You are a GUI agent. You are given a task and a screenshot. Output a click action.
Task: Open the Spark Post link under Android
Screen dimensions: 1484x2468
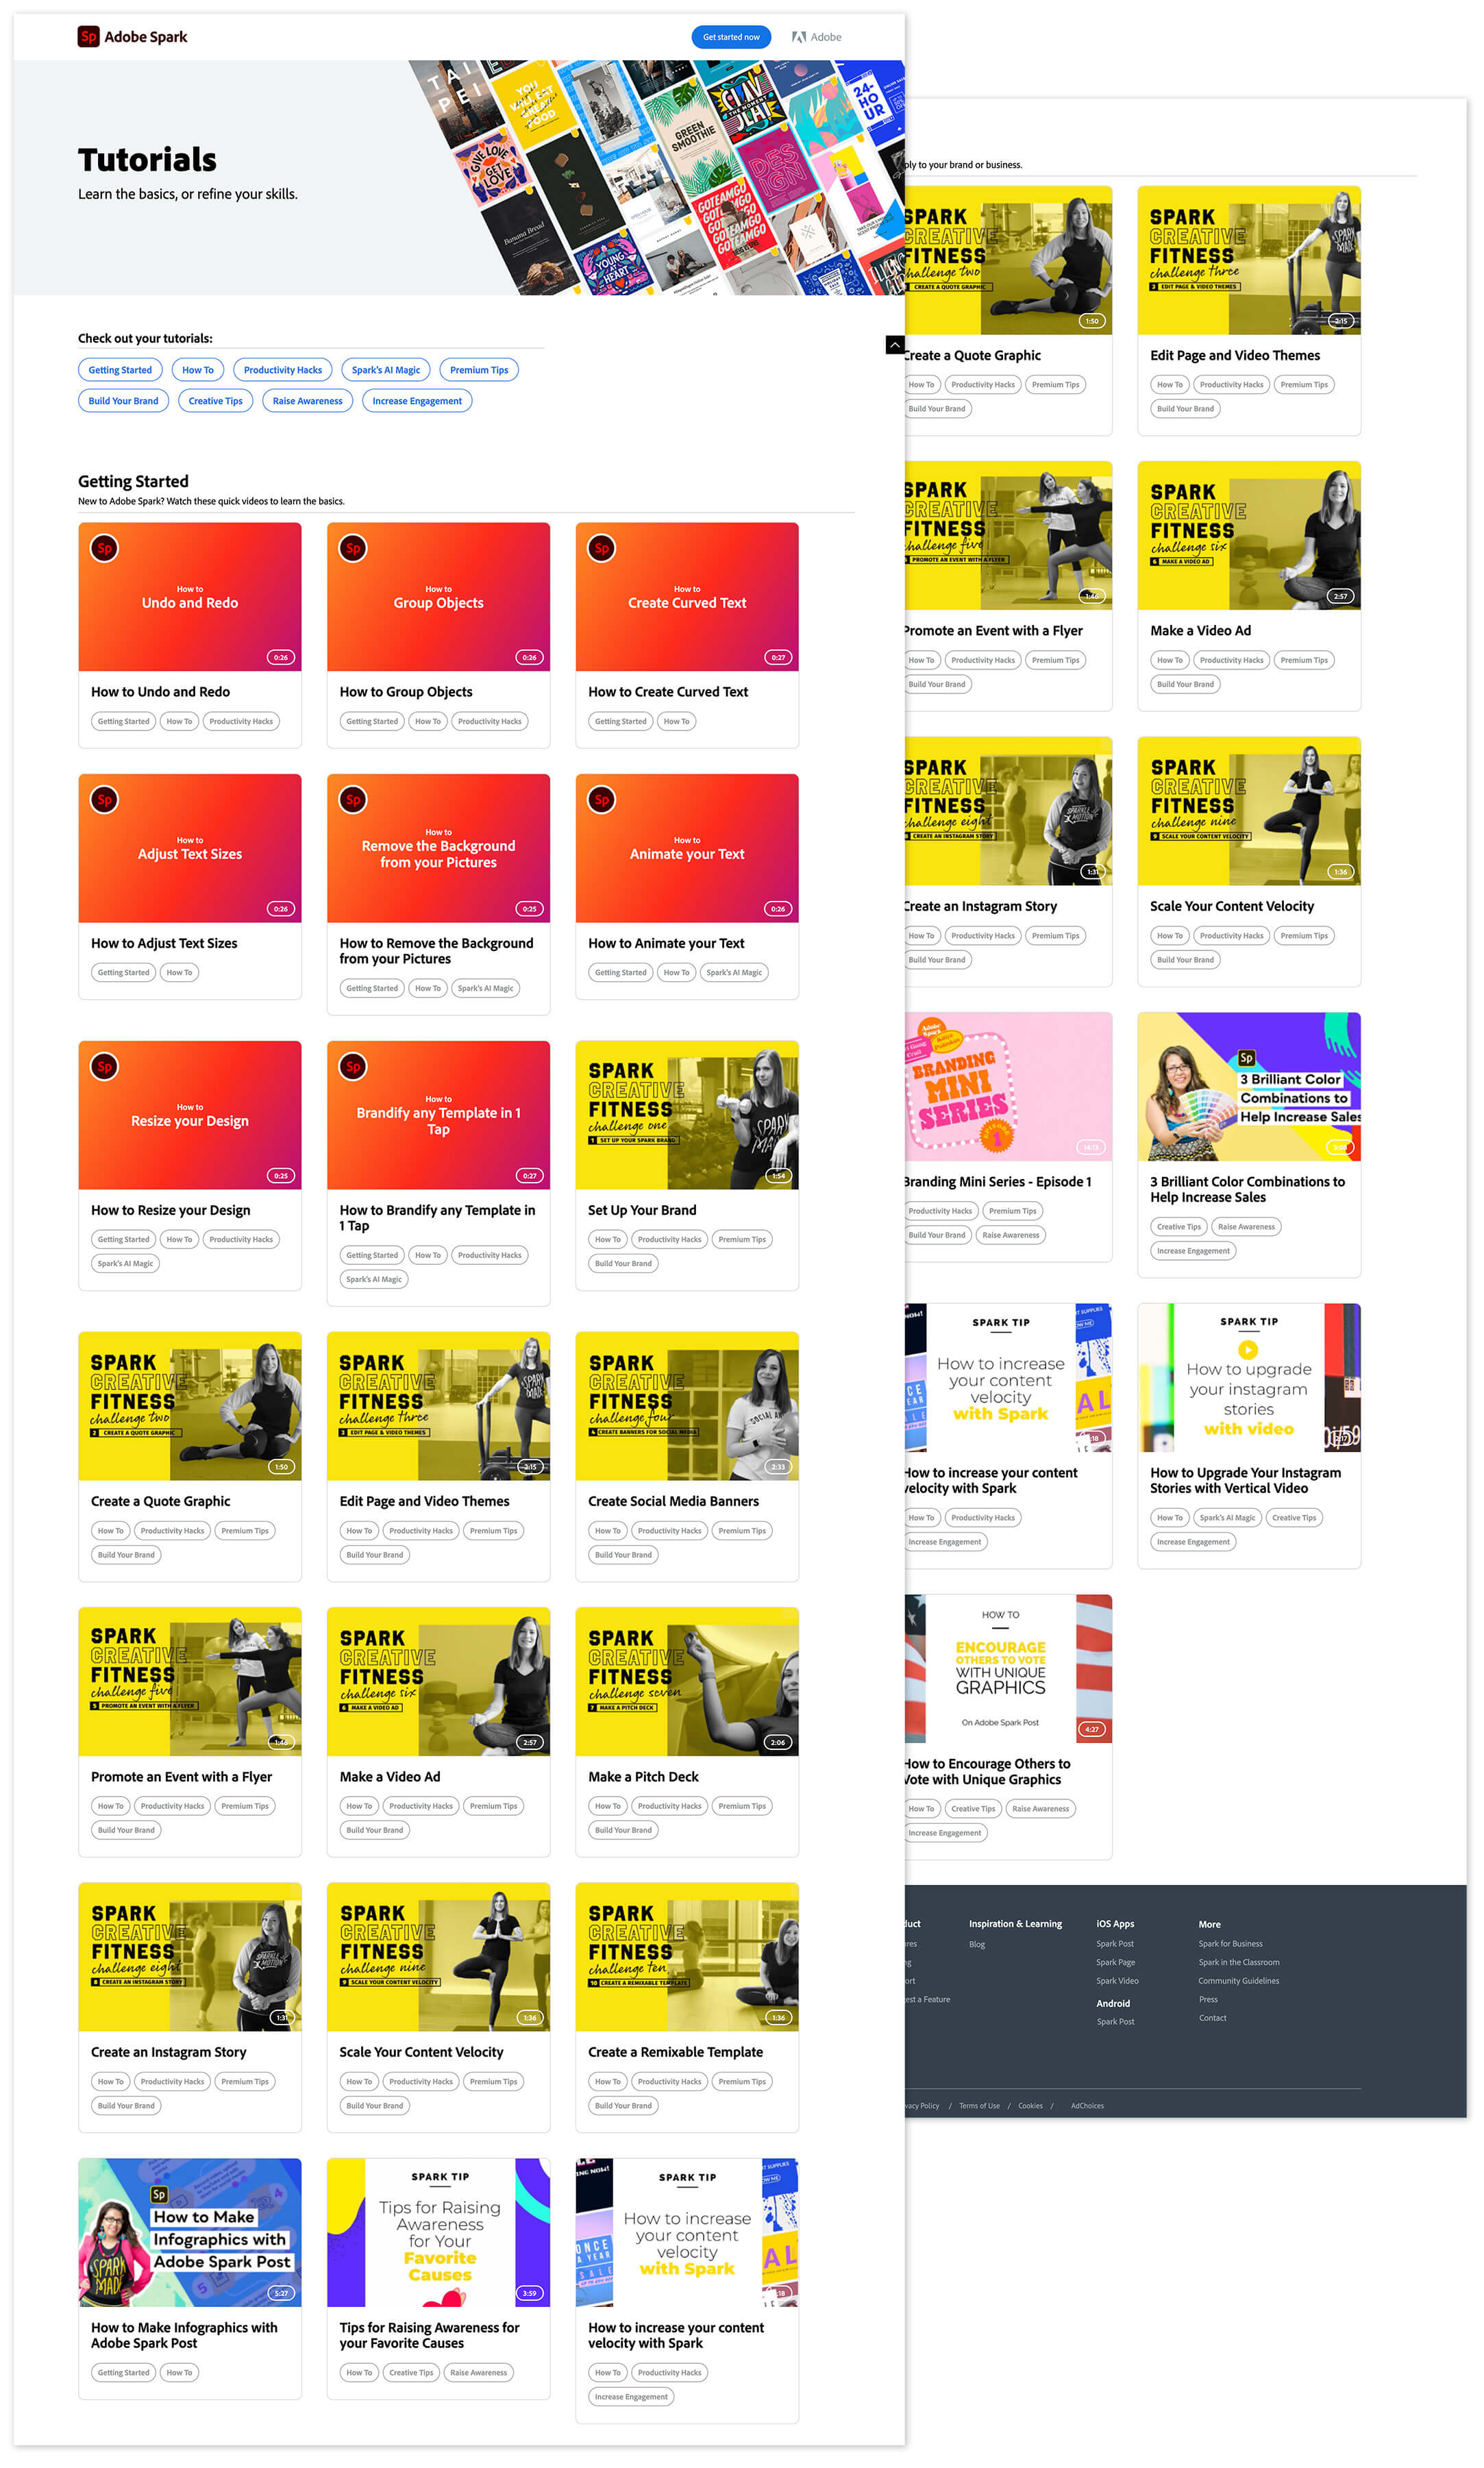(x=1115, y=2022)
